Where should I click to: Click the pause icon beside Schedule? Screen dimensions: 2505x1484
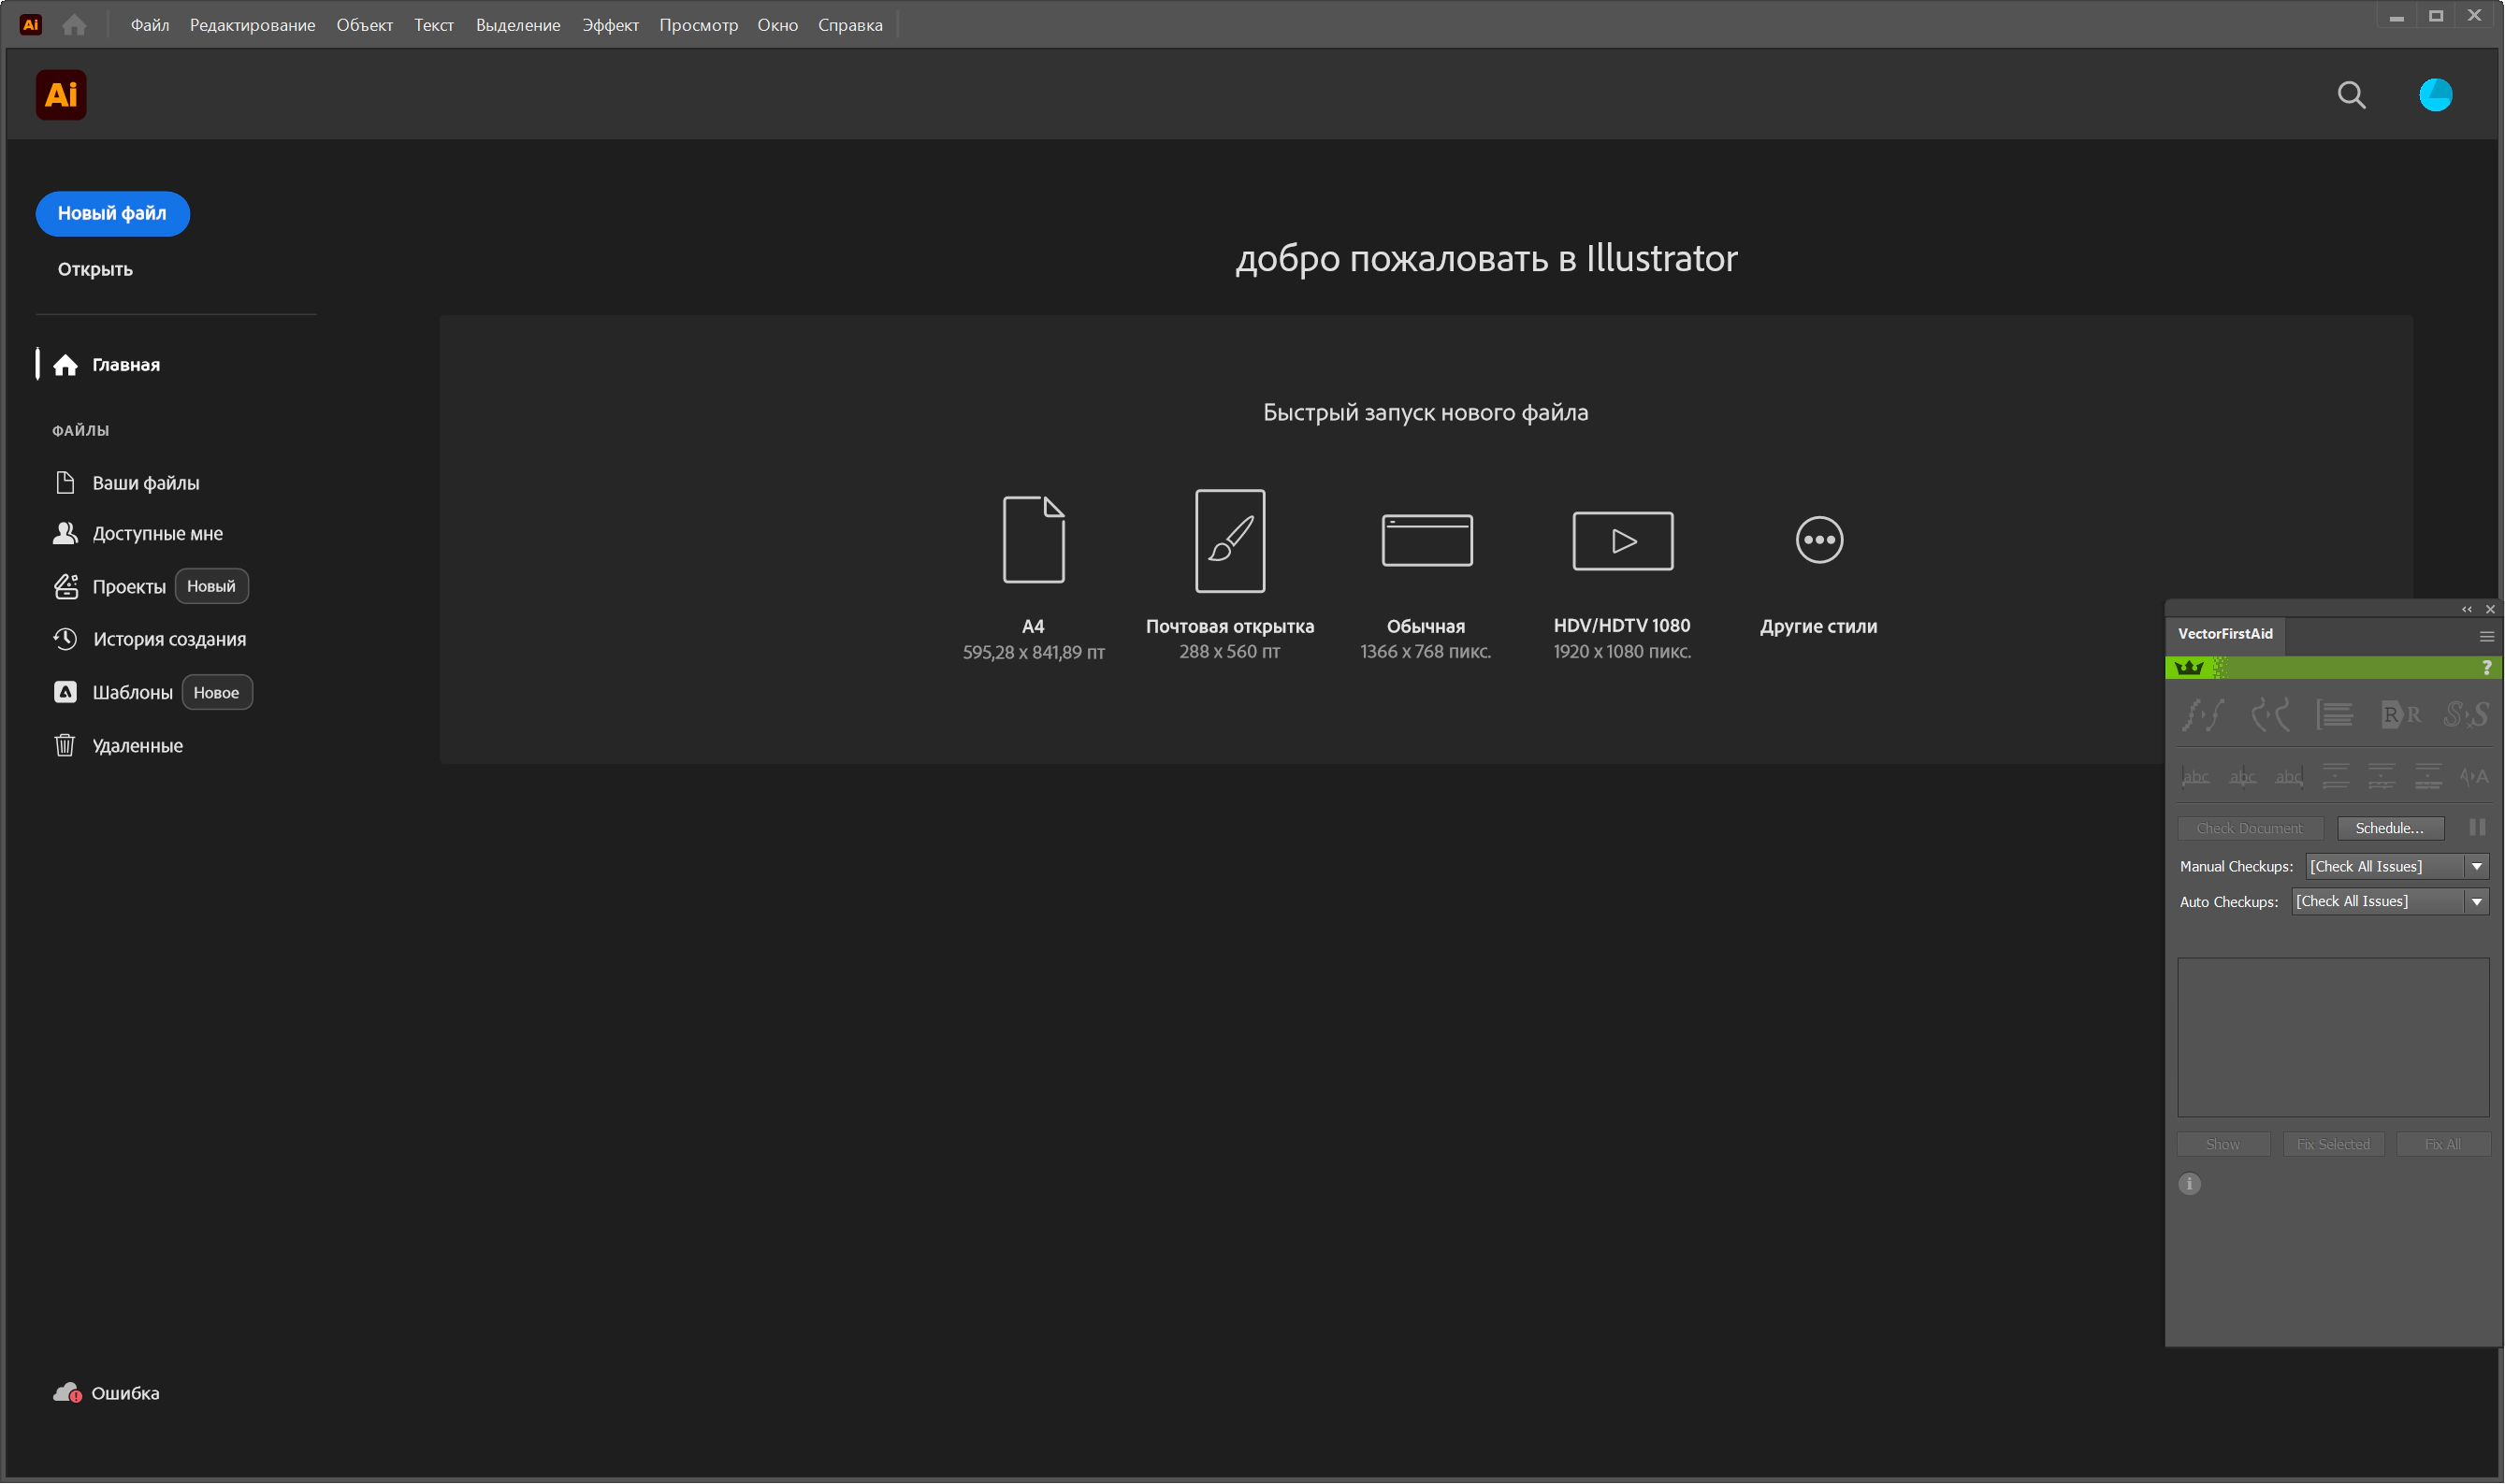point(2477,828)
